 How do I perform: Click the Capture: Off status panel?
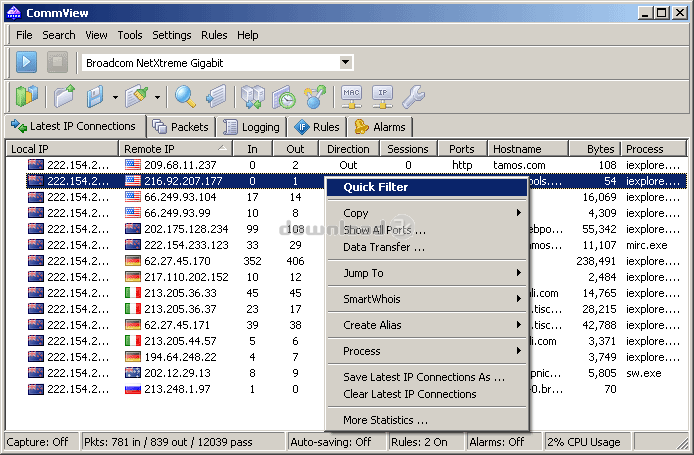(x=42, y=442)
